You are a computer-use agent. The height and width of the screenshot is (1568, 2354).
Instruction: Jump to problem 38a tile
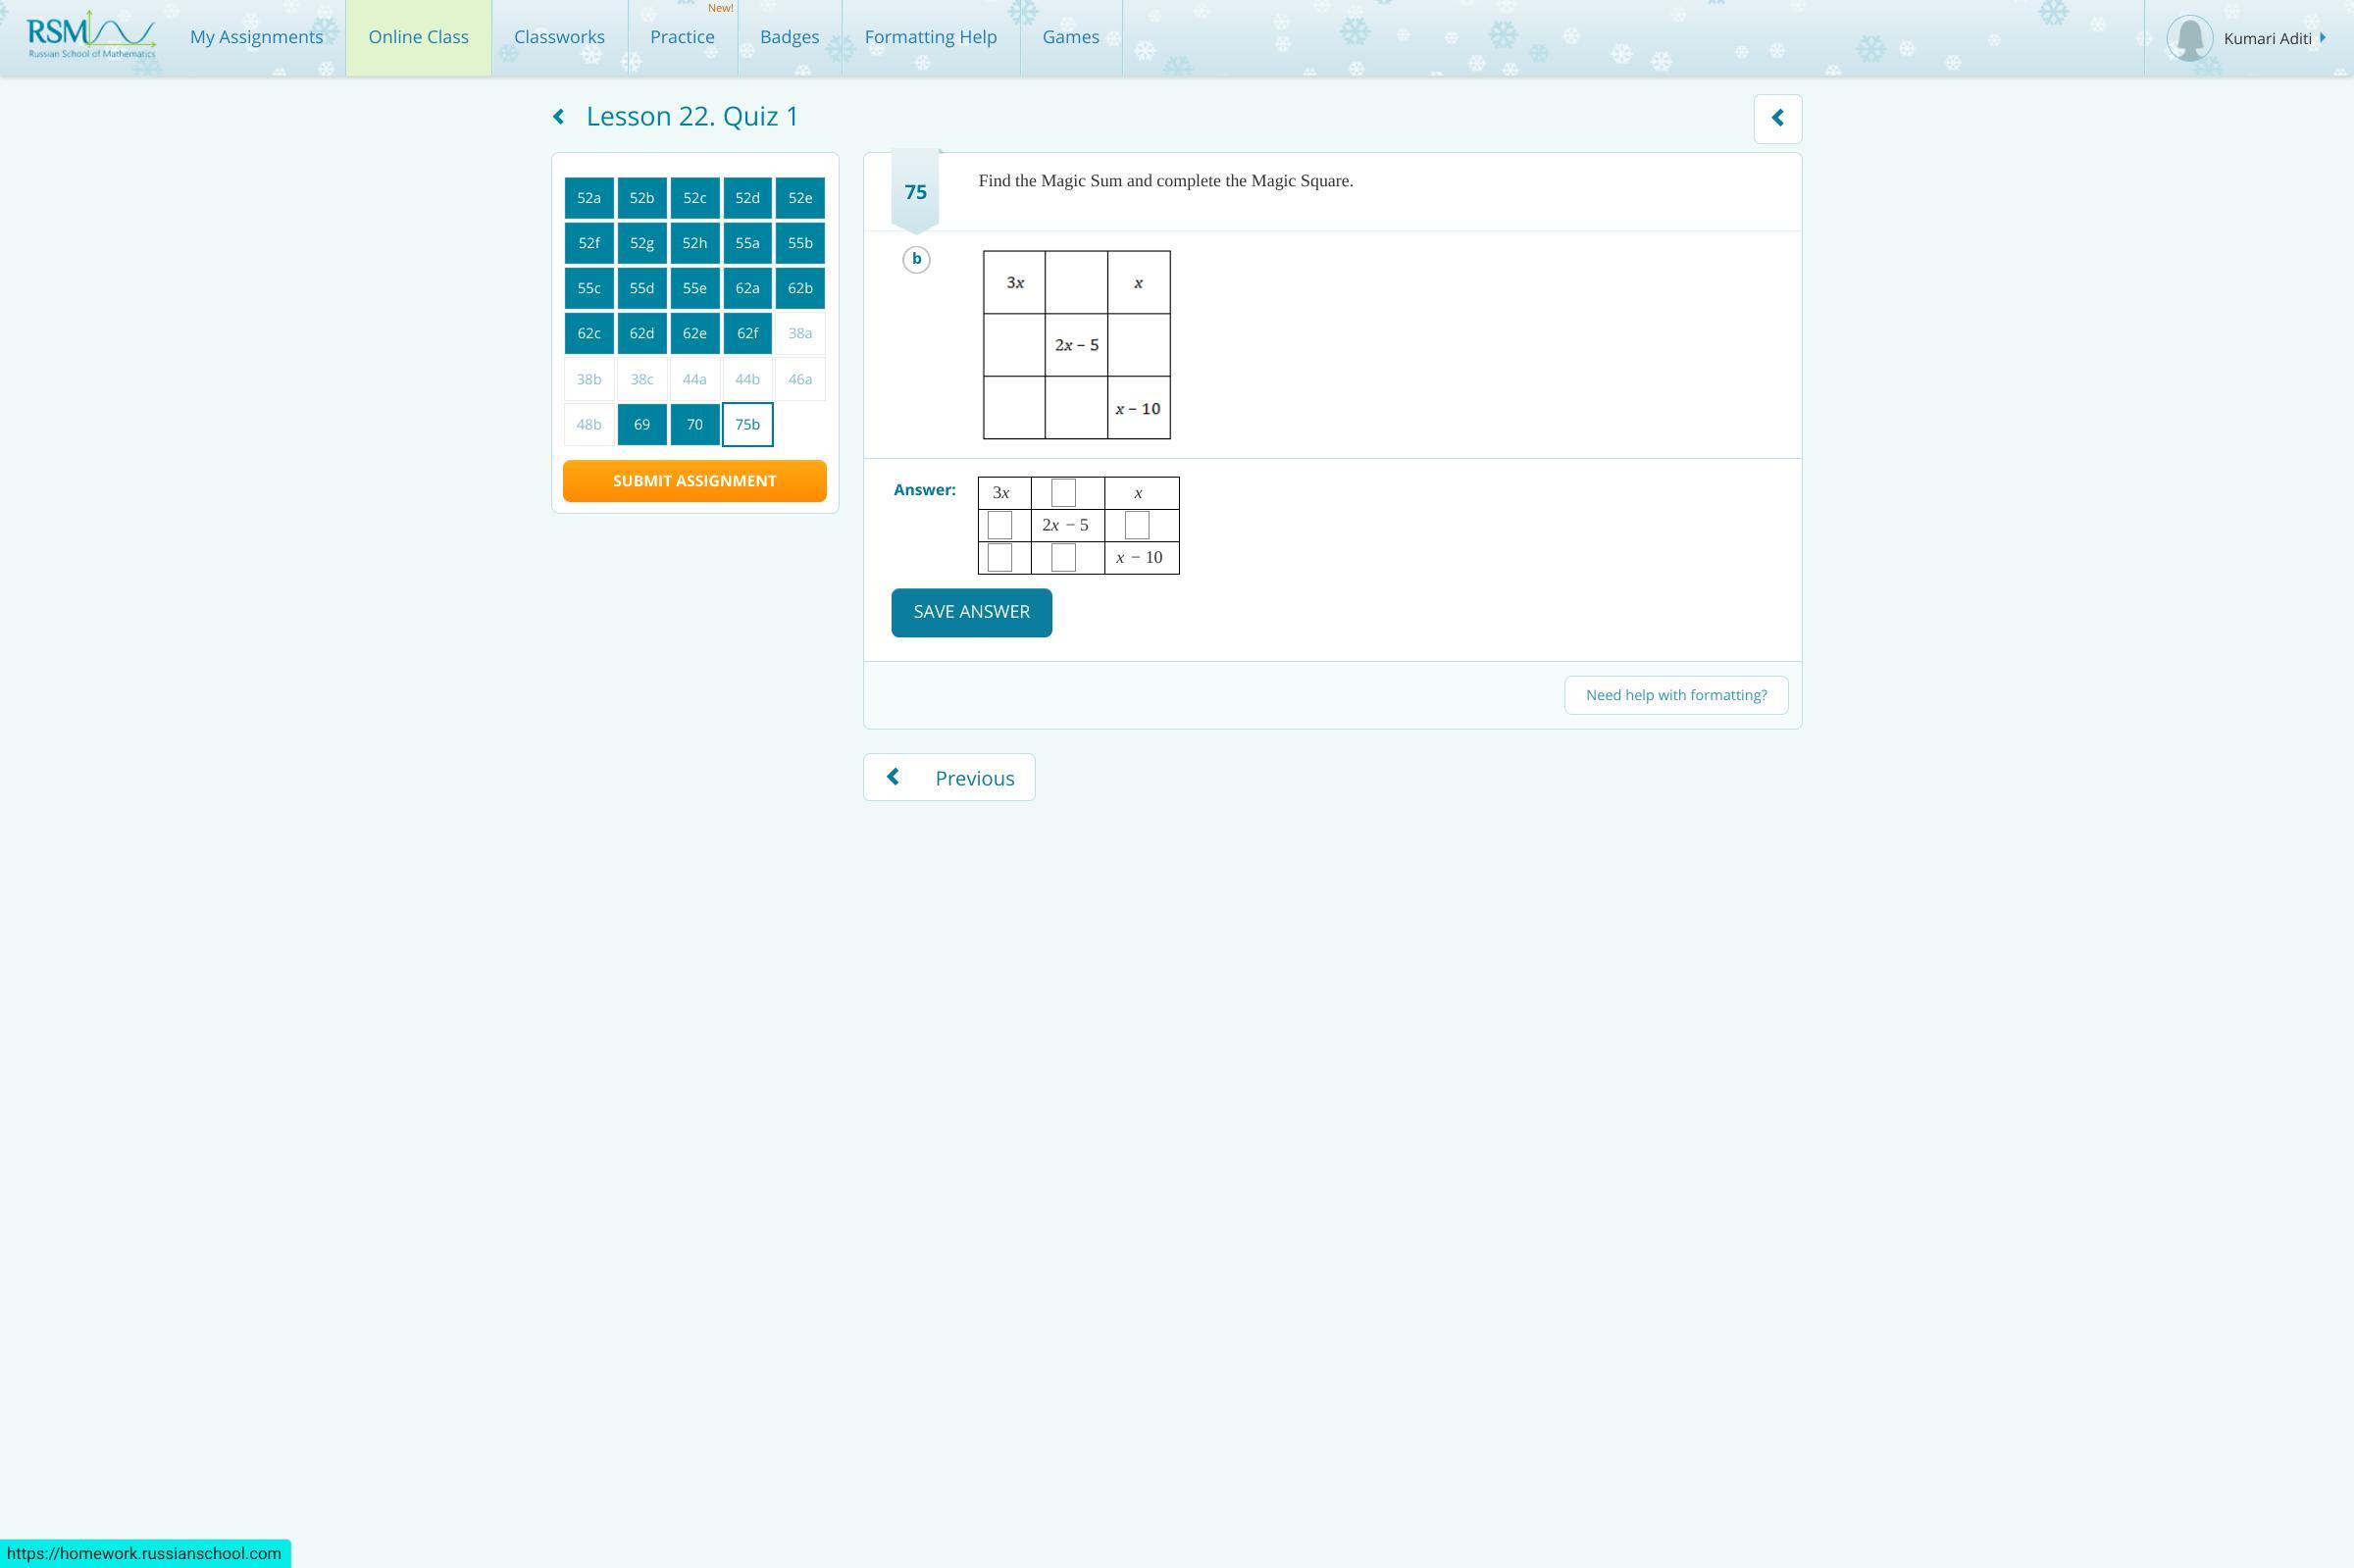pyautogui.click(x=800, y=334)
